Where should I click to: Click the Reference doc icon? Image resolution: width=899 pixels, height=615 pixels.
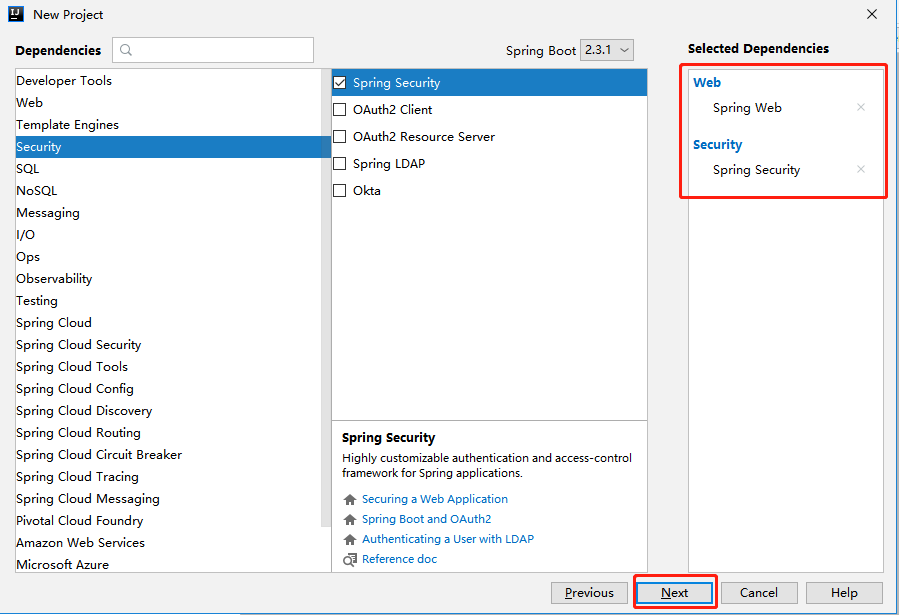tap(350, 559)
